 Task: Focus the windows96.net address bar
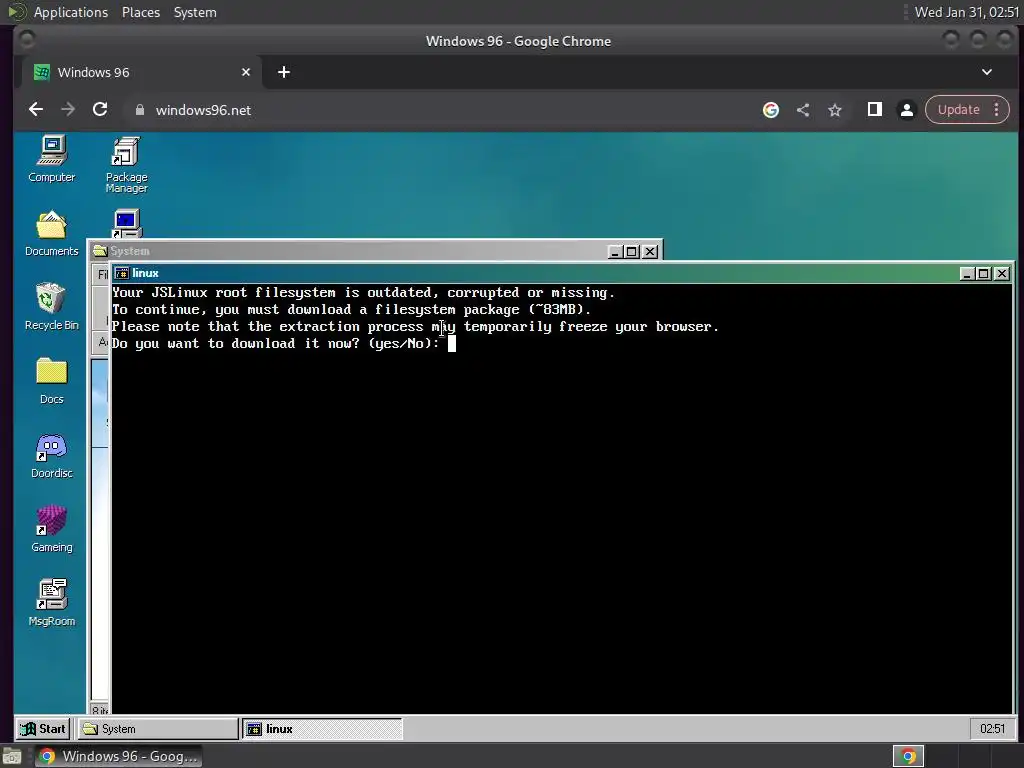point(438,110)
